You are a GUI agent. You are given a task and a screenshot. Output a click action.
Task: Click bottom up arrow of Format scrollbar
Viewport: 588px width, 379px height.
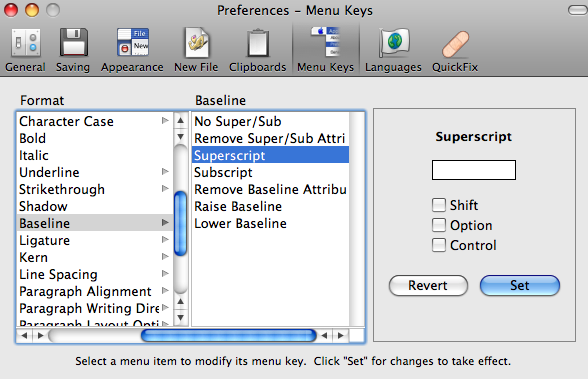click(181, 301)
